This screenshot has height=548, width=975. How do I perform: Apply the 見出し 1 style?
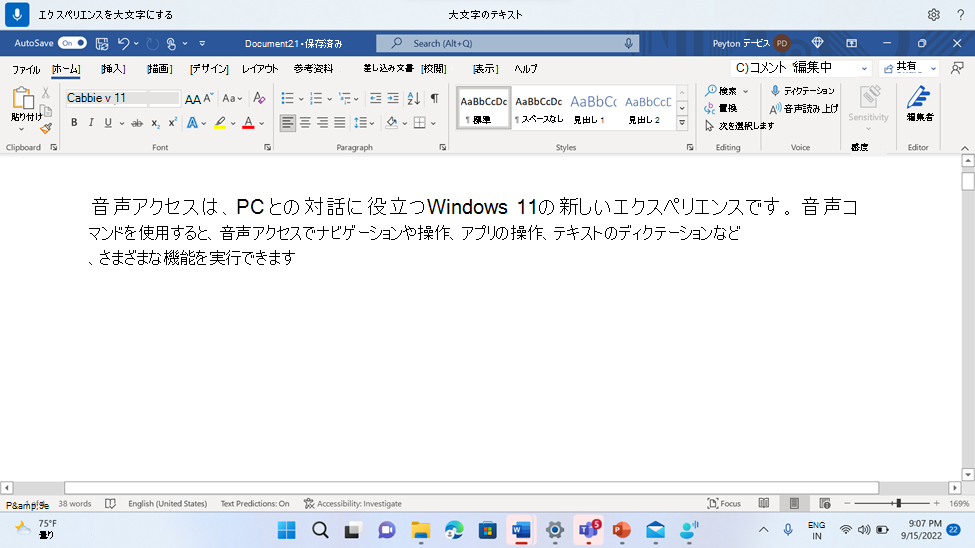coord(593,108)
